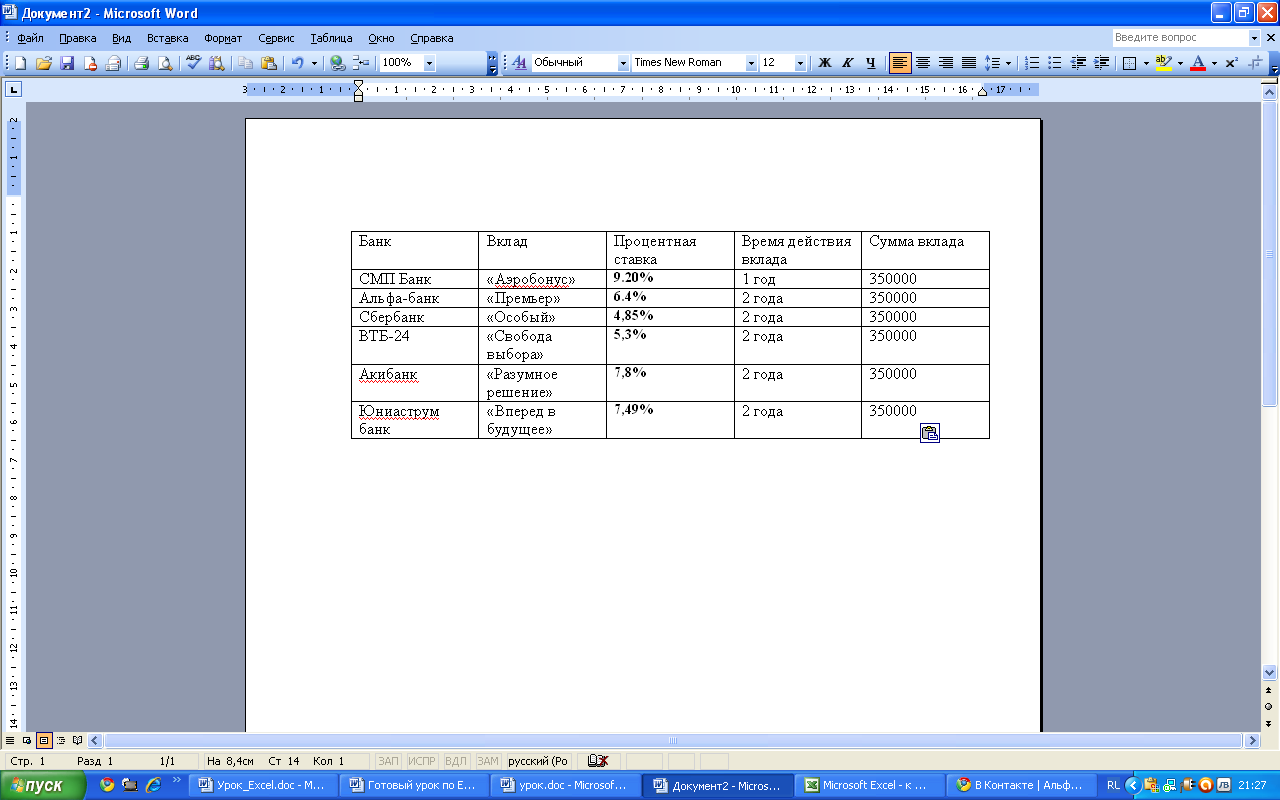This screenshot has height=800, width=1280.
Task: Open the Справка menu
Action: click(x=432, y=38)
